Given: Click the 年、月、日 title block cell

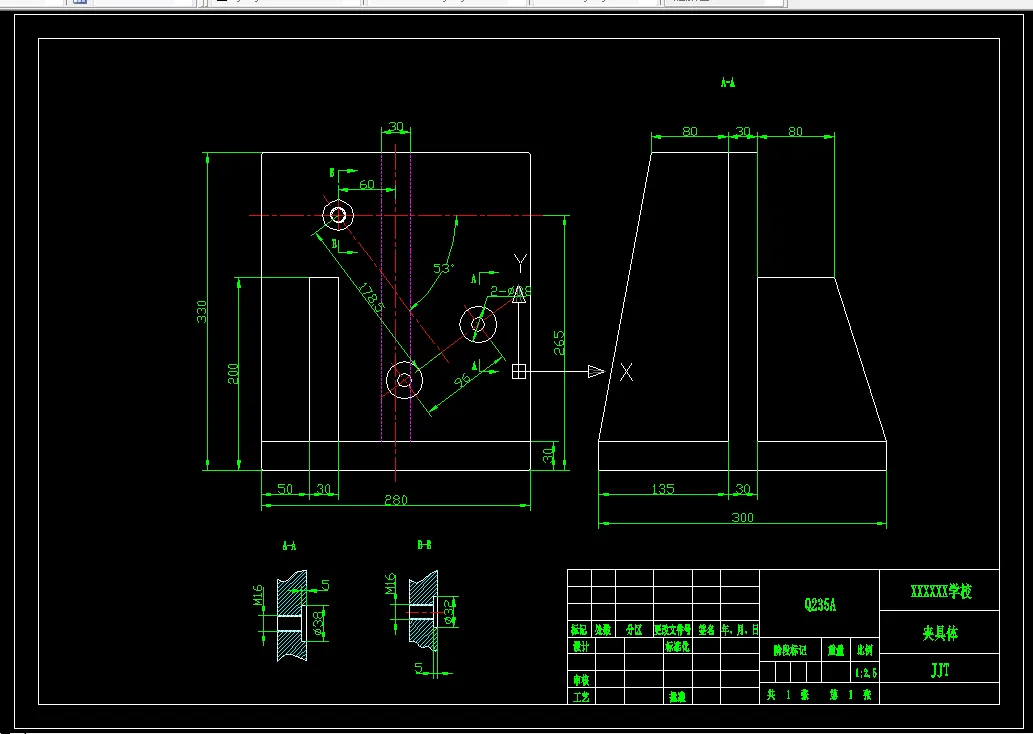Looking at the screenshot, I should [740, 630].
